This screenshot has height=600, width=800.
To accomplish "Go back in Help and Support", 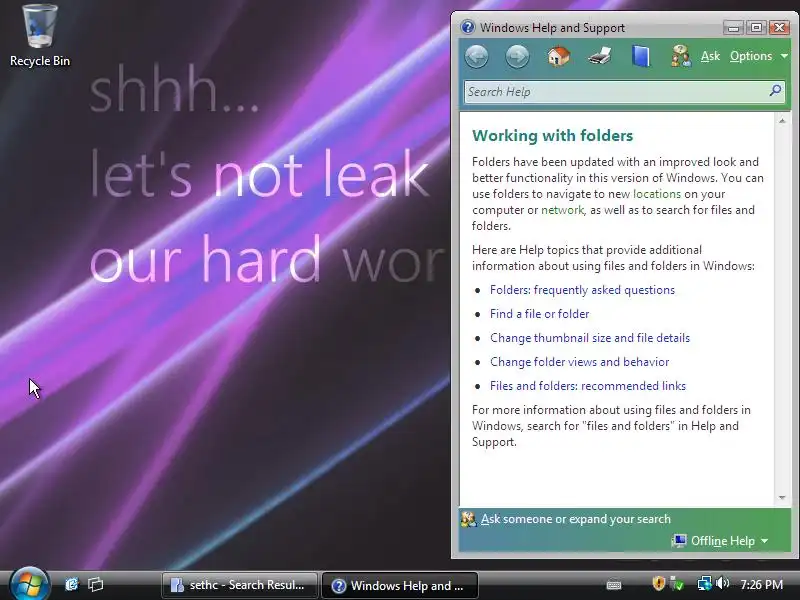I will coord(477,56).
